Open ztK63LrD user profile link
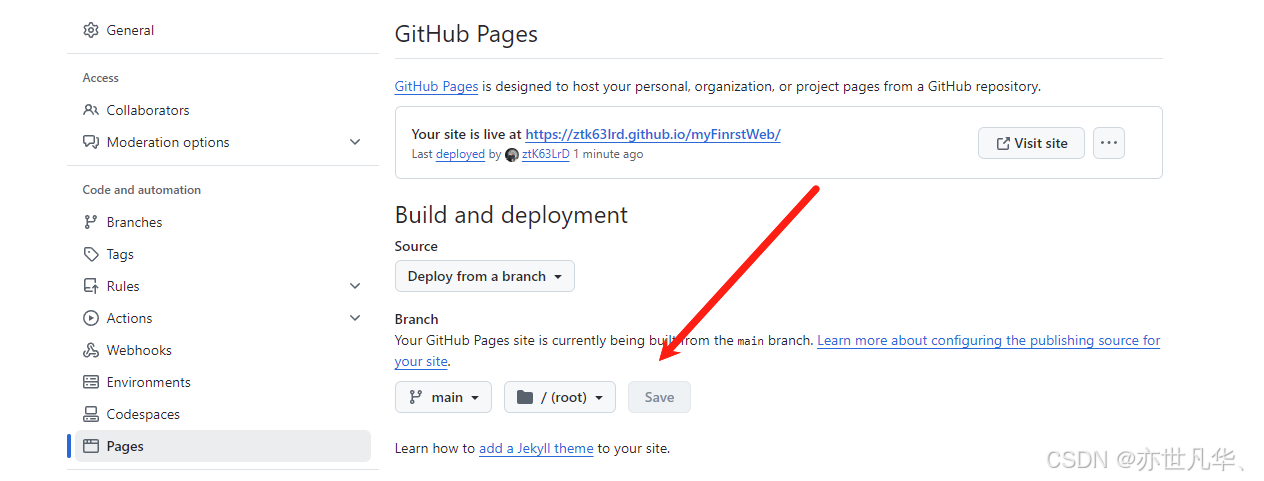This screenshot has width=1264, height=481. click(x=546, y=154)
